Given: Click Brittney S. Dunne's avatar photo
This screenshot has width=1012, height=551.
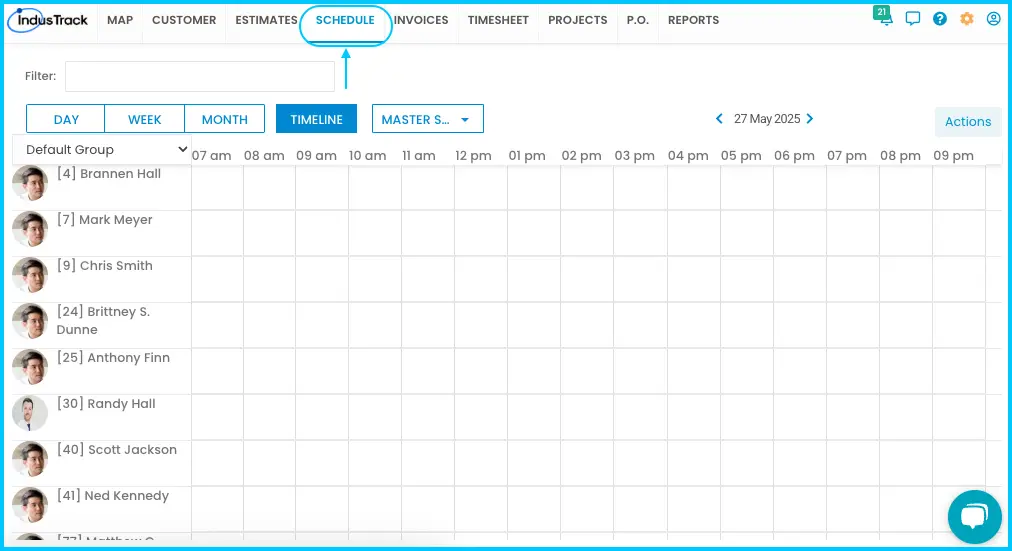Looking at the screenshot, I should 30,321.
